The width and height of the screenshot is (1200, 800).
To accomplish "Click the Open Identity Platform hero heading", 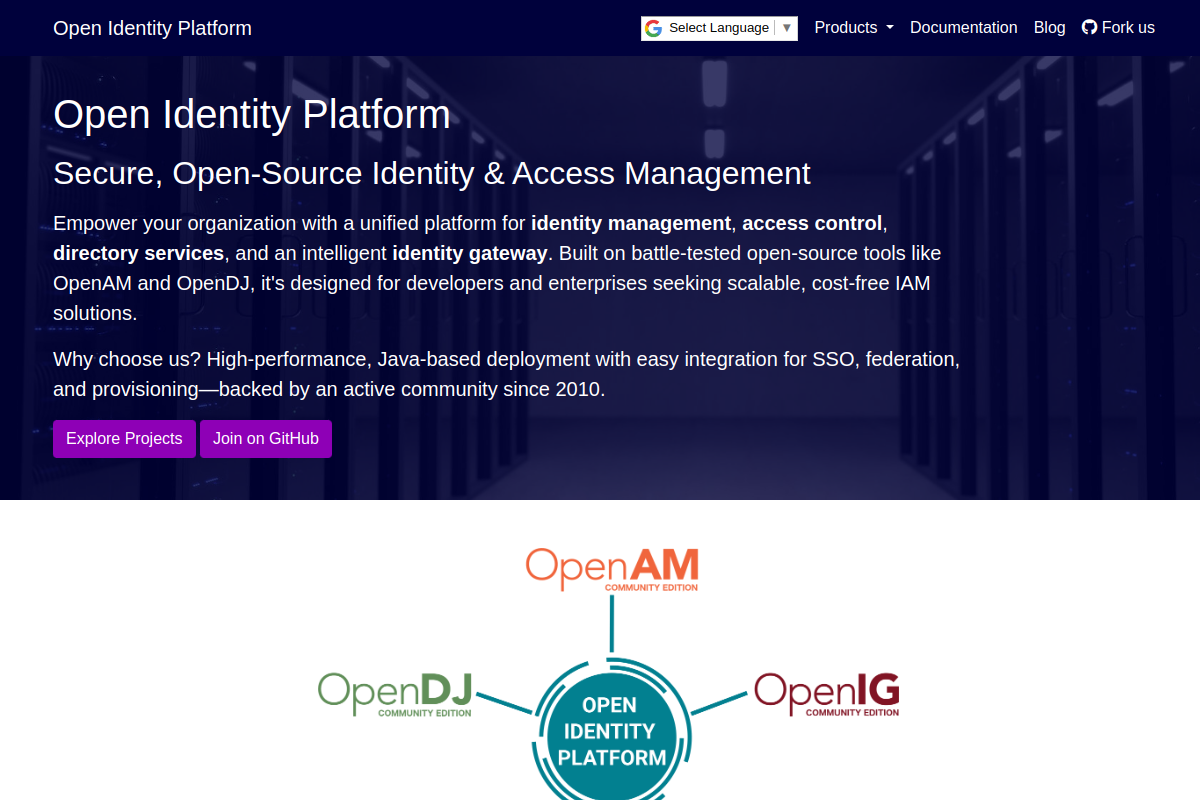I will (252, 114).
